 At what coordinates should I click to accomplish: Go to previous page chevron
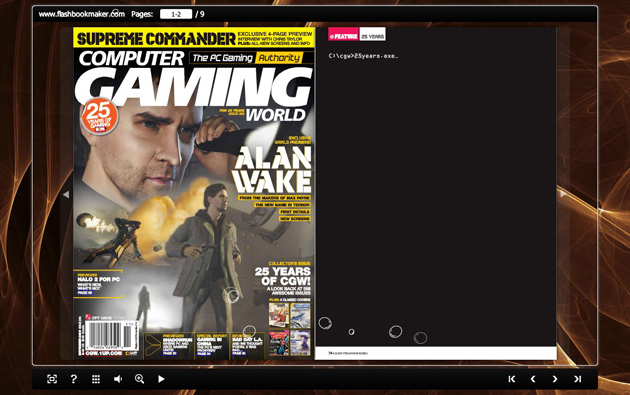click(x=533, y=379)
